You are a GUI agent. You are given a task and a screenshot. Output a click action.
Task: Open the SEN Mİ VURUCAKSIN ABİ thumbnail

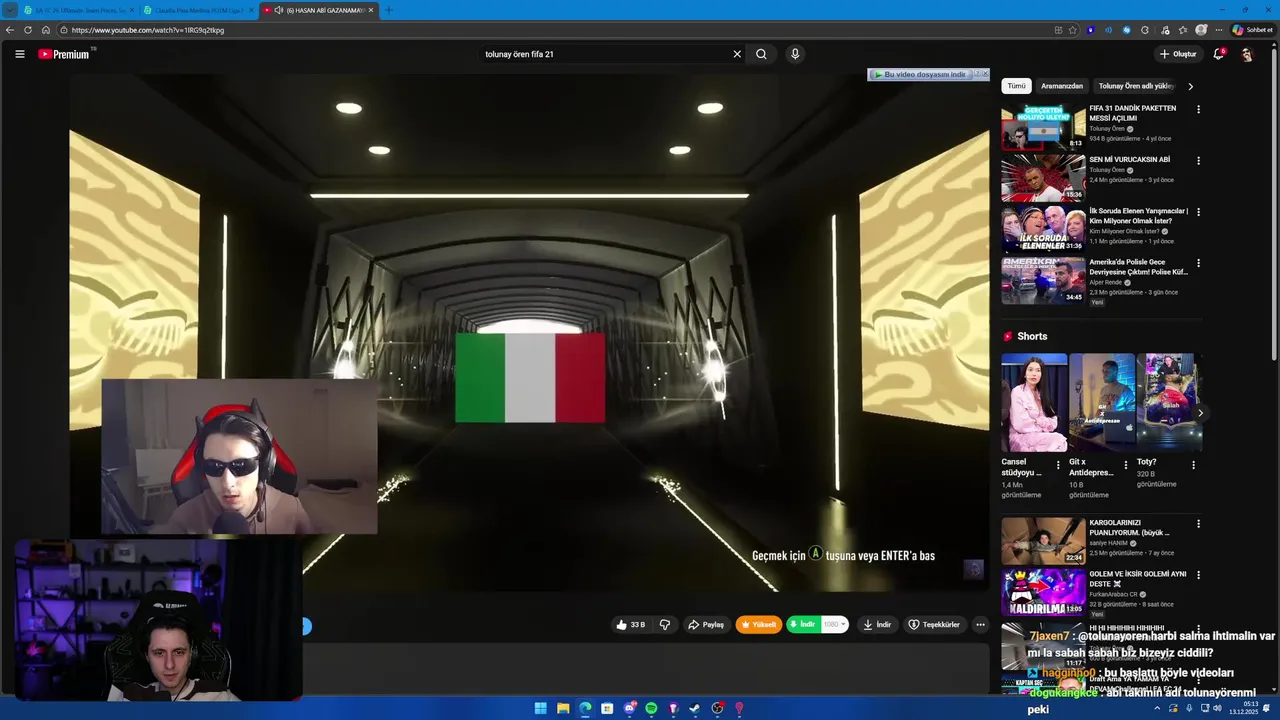pos(1043,177)
